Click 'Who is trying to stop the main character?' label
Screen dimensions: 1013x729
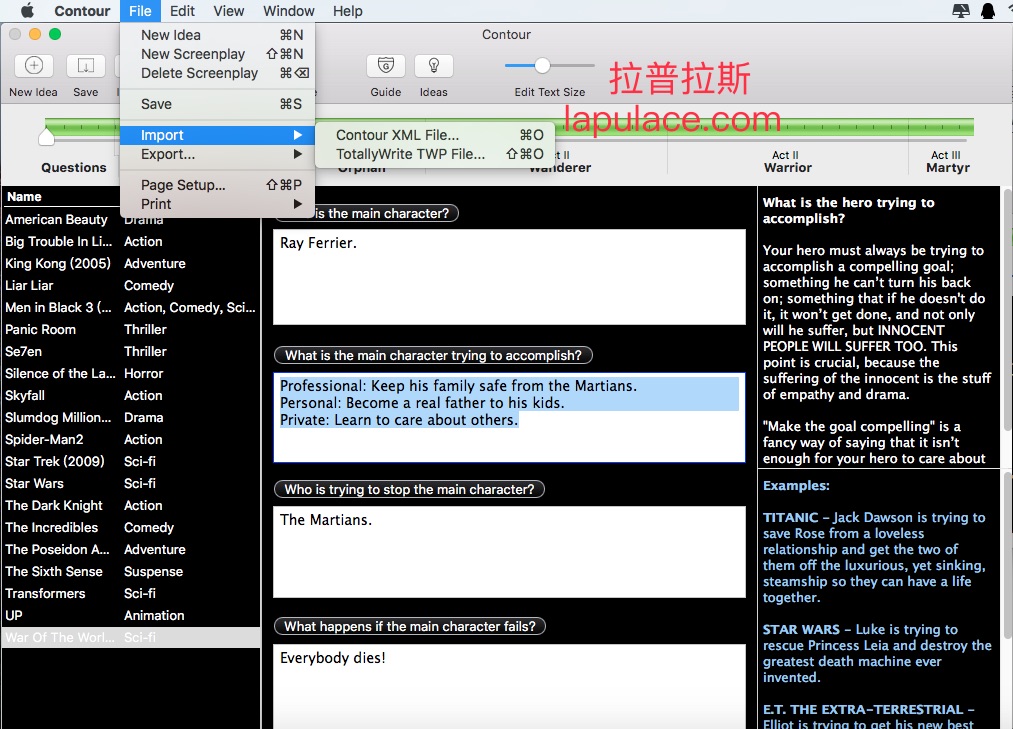pos(410,489)
